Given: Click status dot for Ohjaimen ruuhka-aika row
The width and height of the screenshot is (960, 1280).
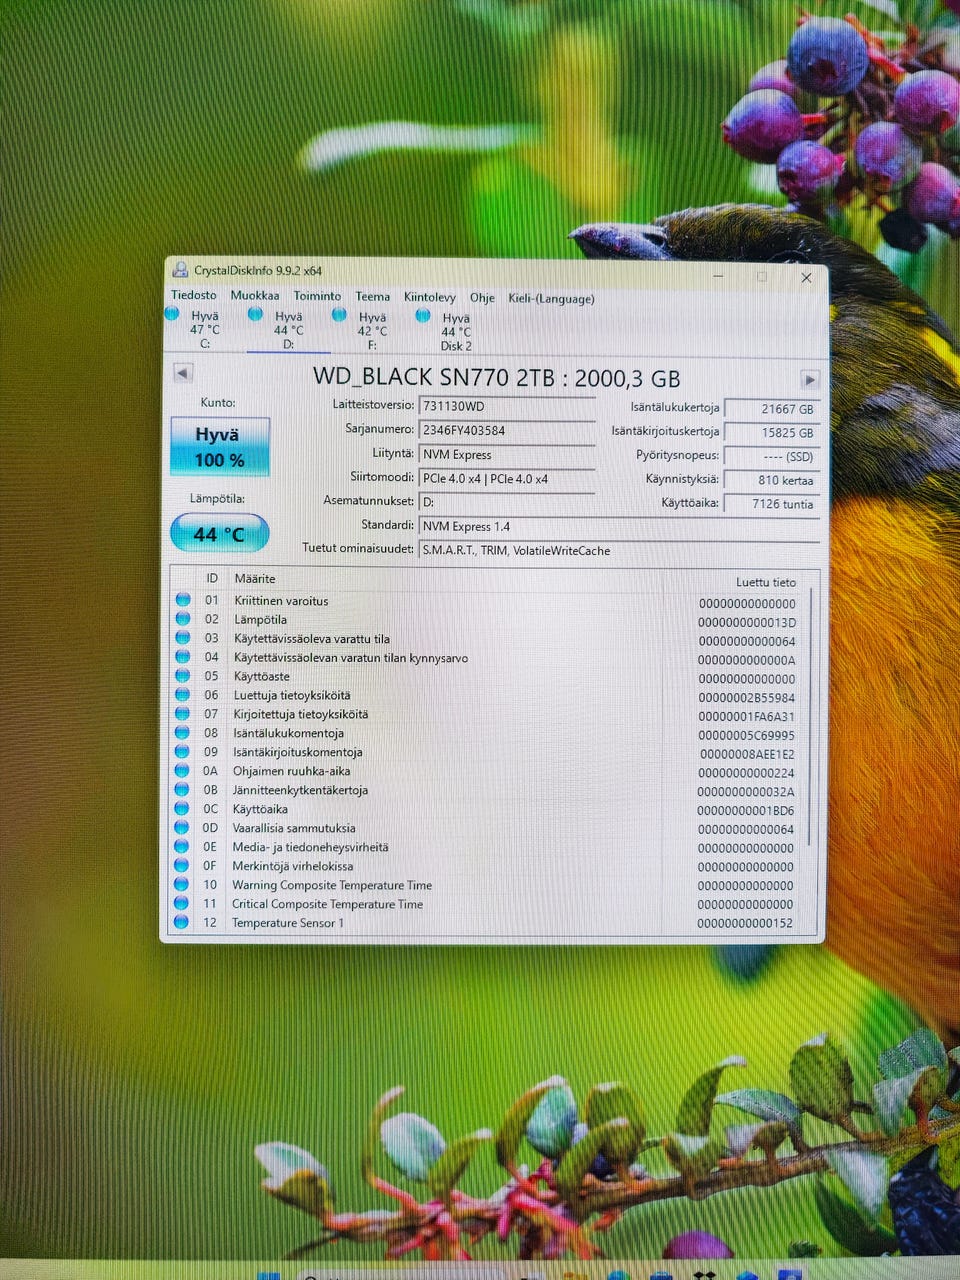Looking at the screenshot, I should [182, 771].
